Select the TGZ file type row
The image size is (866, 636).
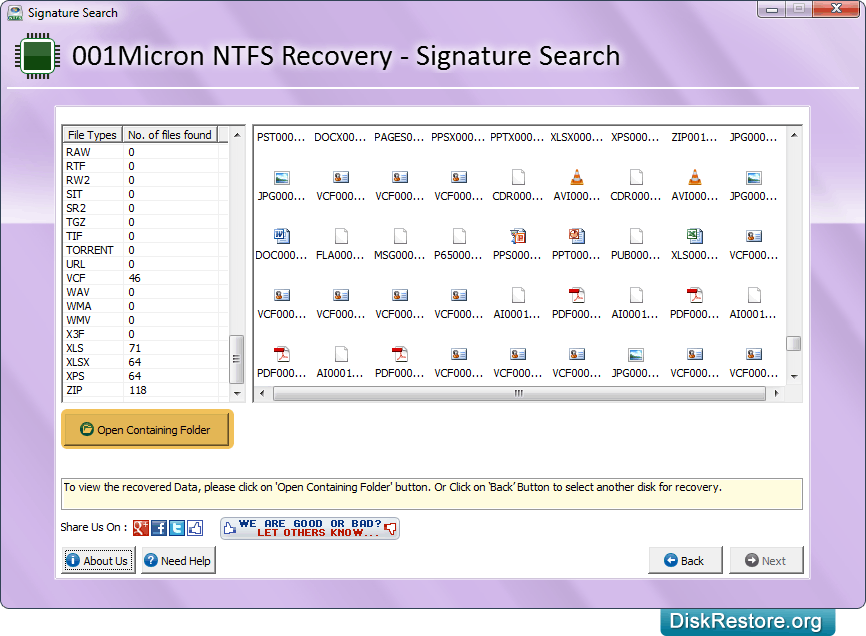tap(145, 222)
